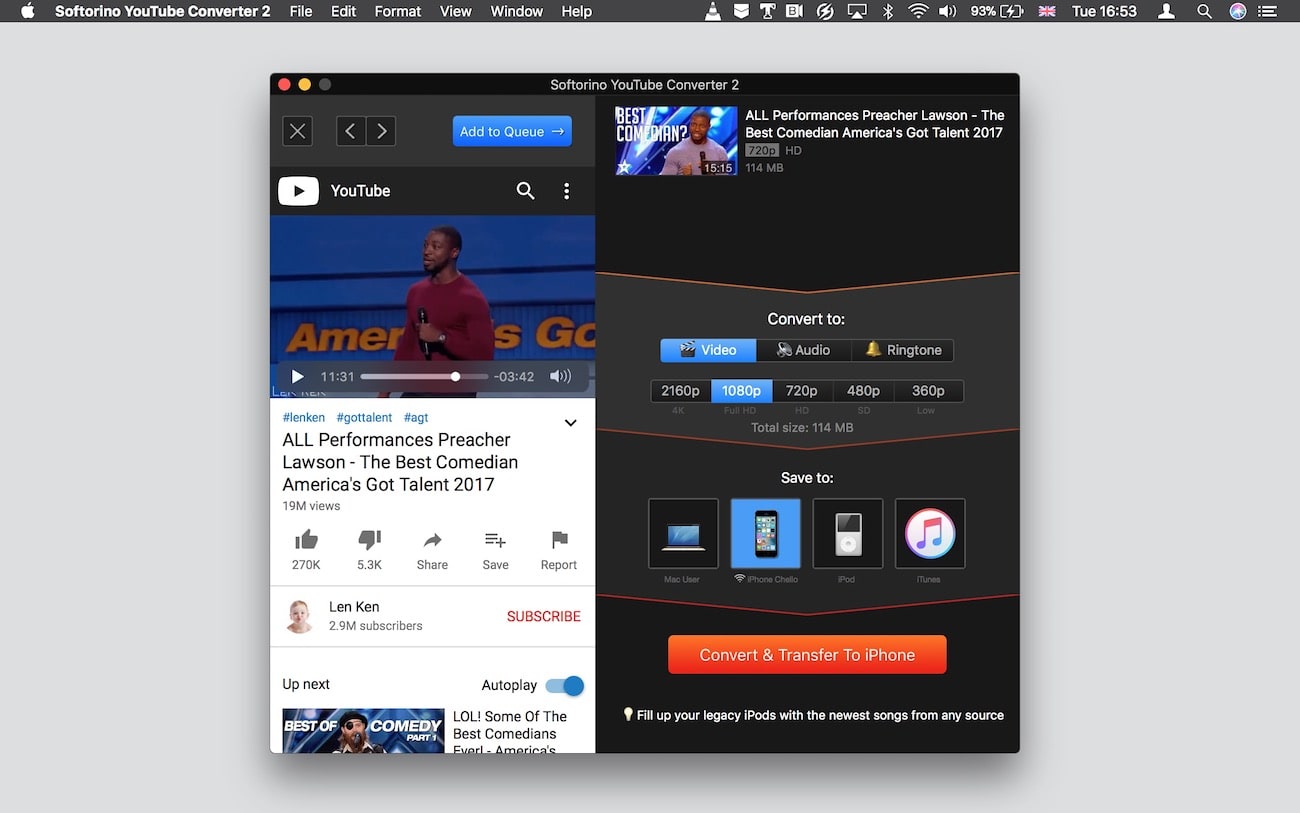Image resolution: width=1300 pixels, height=813 pixels.
Task: Open the queued video thumbnail Best Comedian
Action: click(676, 141)
